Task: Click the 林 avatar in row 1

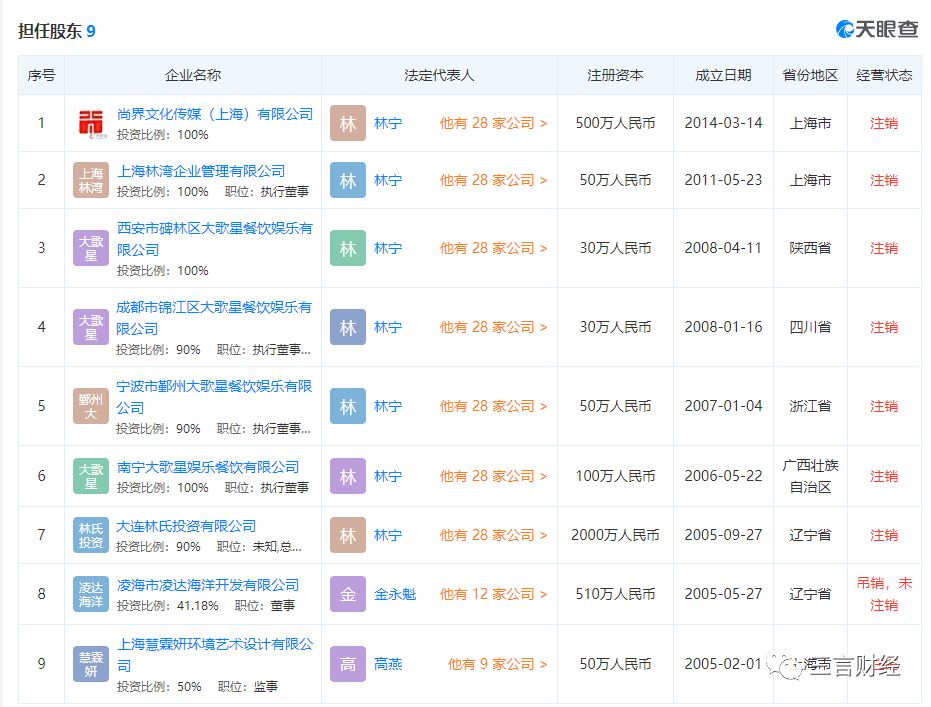Action: pyautogui.click(x=348, y=123)
